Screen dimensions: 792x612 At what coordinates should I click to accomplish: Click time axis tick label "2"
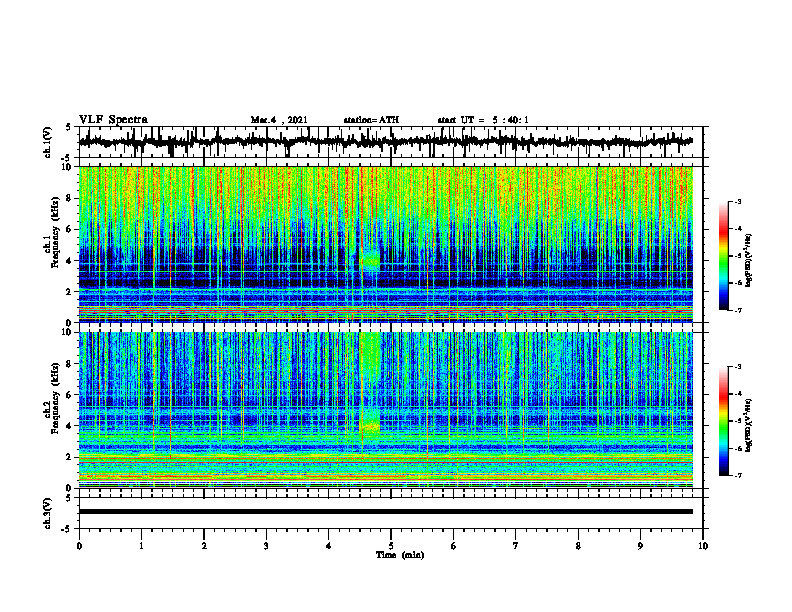pyautogui.click(x=204, y=546)
